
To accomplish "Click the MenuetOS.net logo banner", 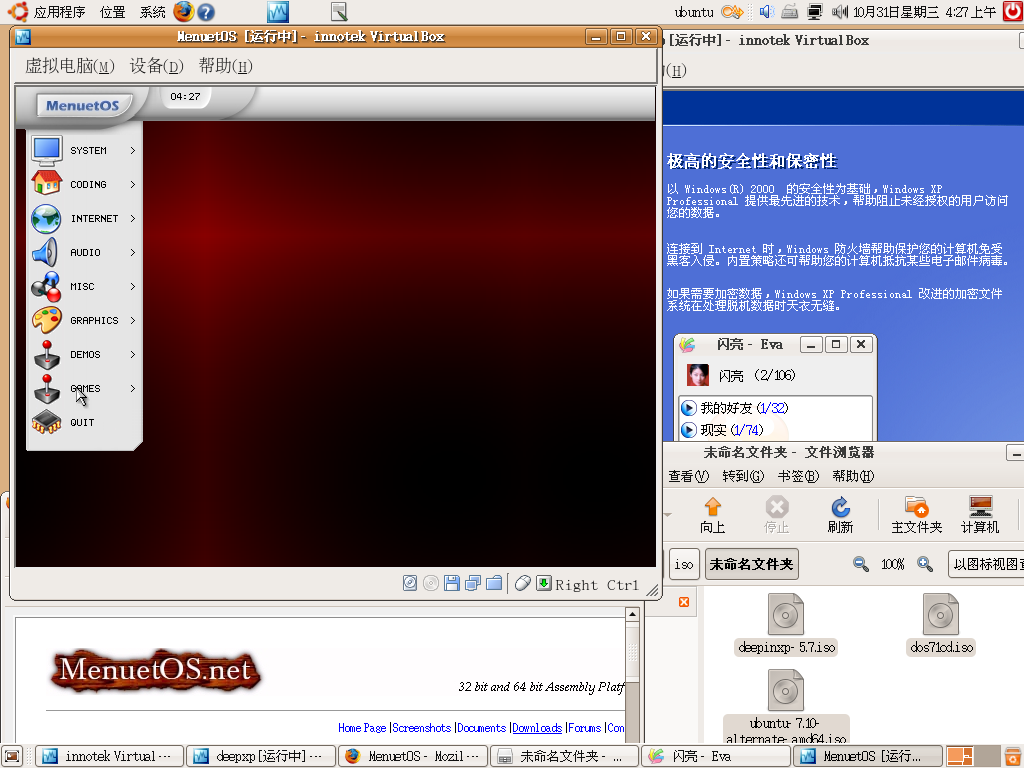I will coord(155,671).
